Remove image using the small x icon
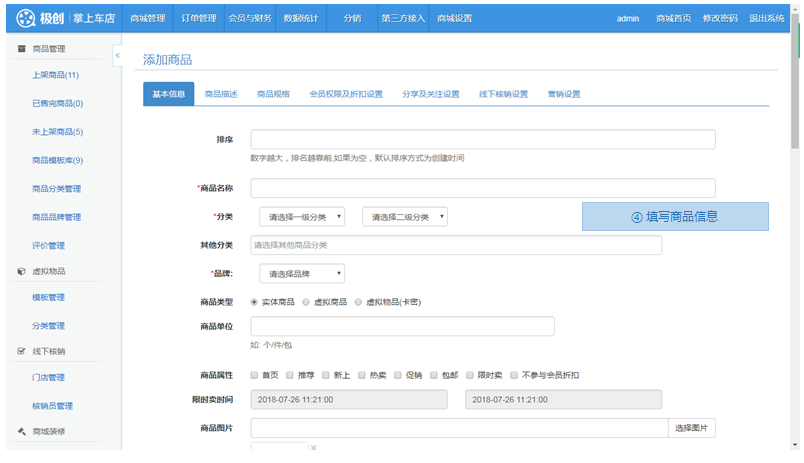 tap(313, 448)
